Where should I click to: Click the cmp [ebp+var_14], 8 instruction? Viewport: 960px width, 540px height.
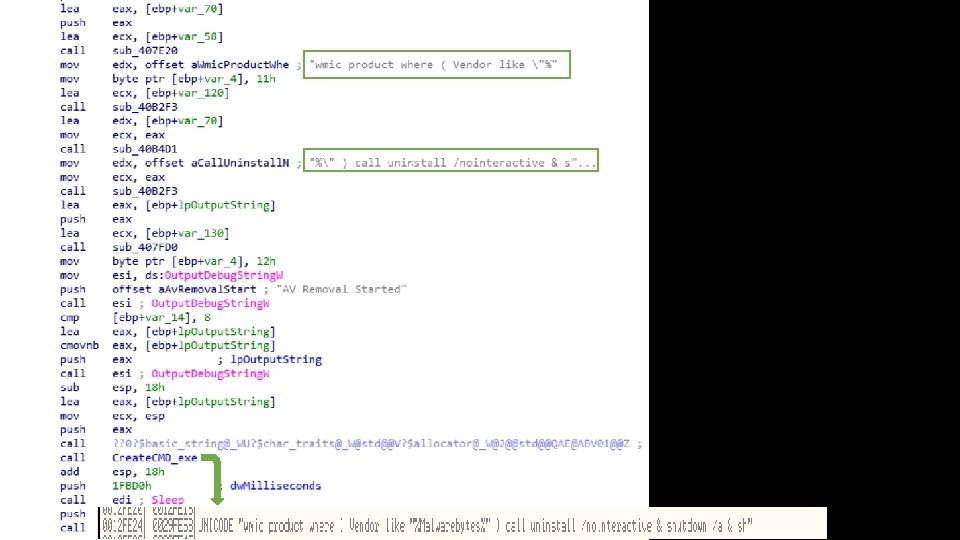(x=135, y=318)
